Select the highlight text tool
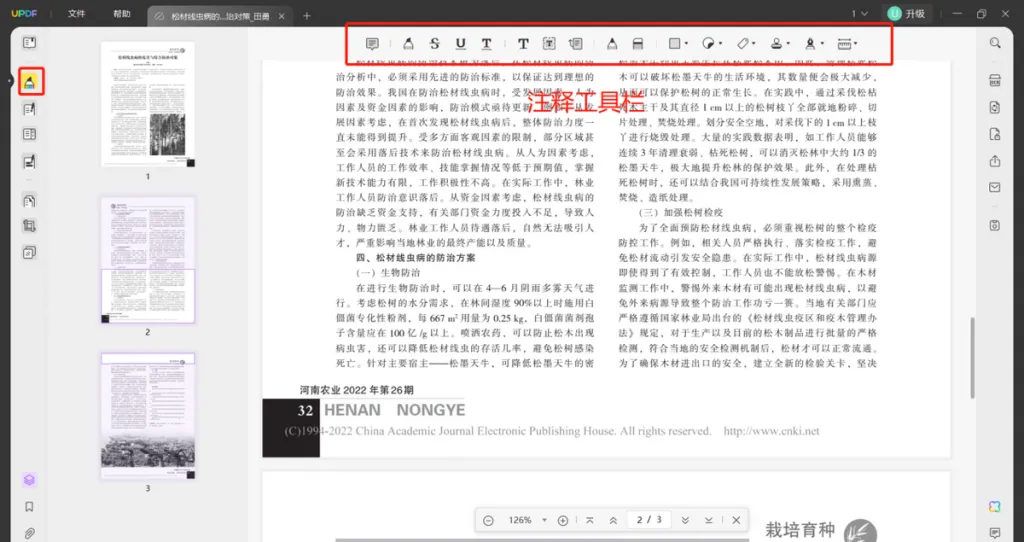This screenshot has width=1024, height=542. tap(408, 44)
